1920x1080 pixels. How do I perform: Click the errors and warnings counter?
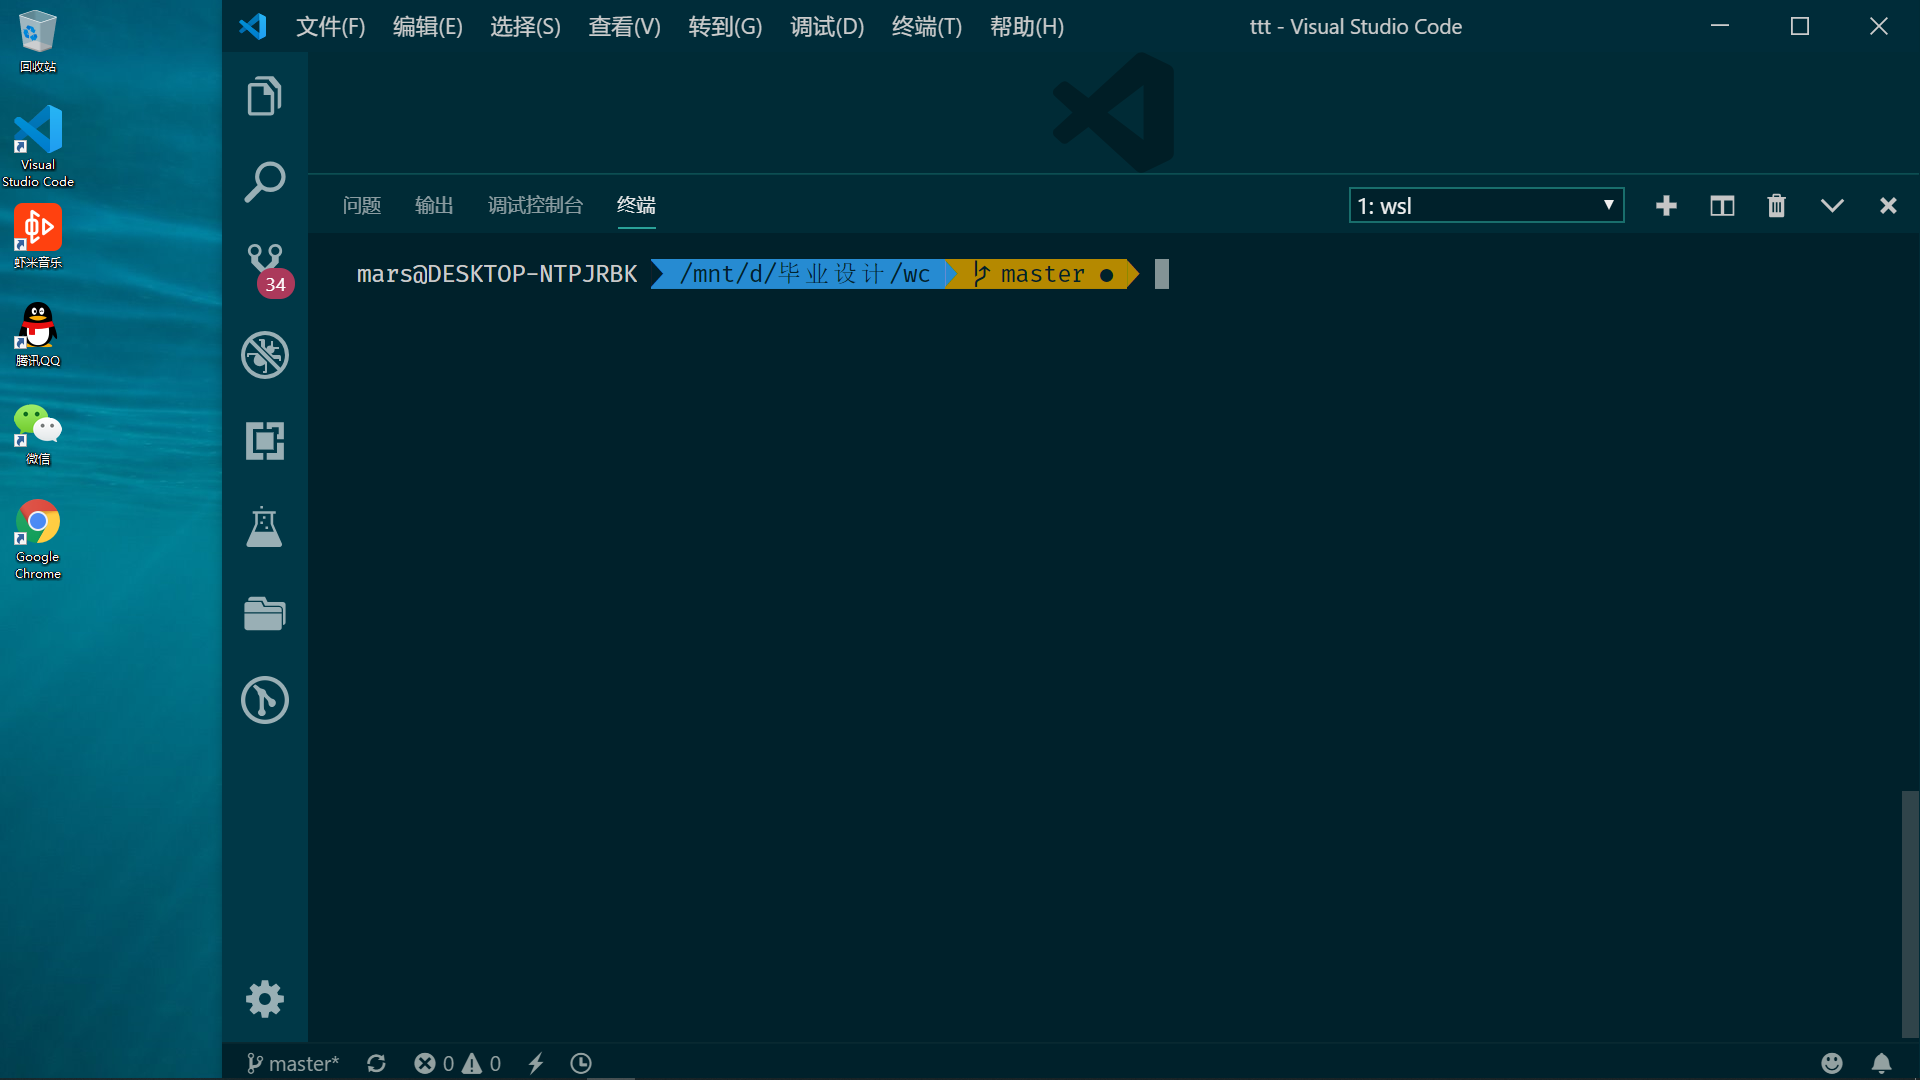coord(456,1063)
